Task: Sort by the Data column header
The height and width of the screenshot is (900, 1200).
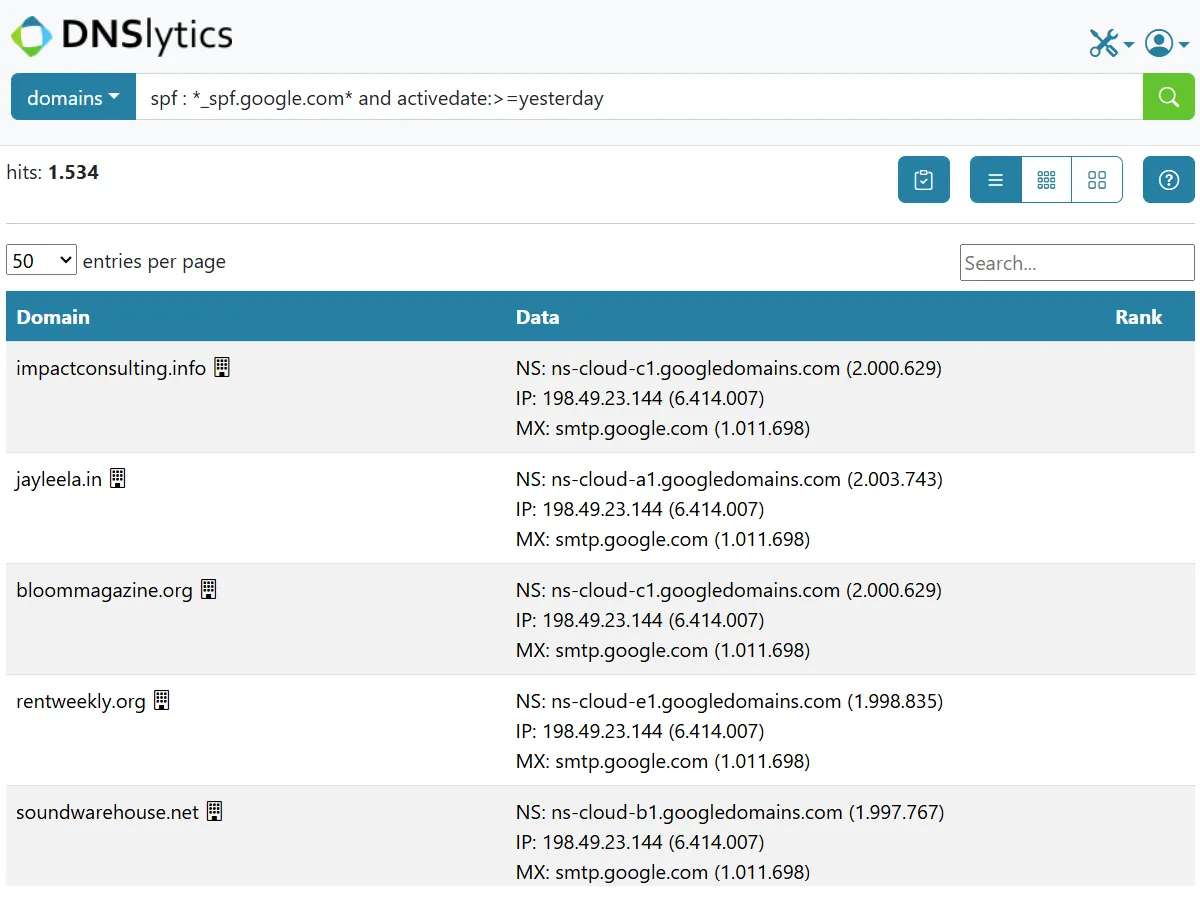Action: pos(537,317)
